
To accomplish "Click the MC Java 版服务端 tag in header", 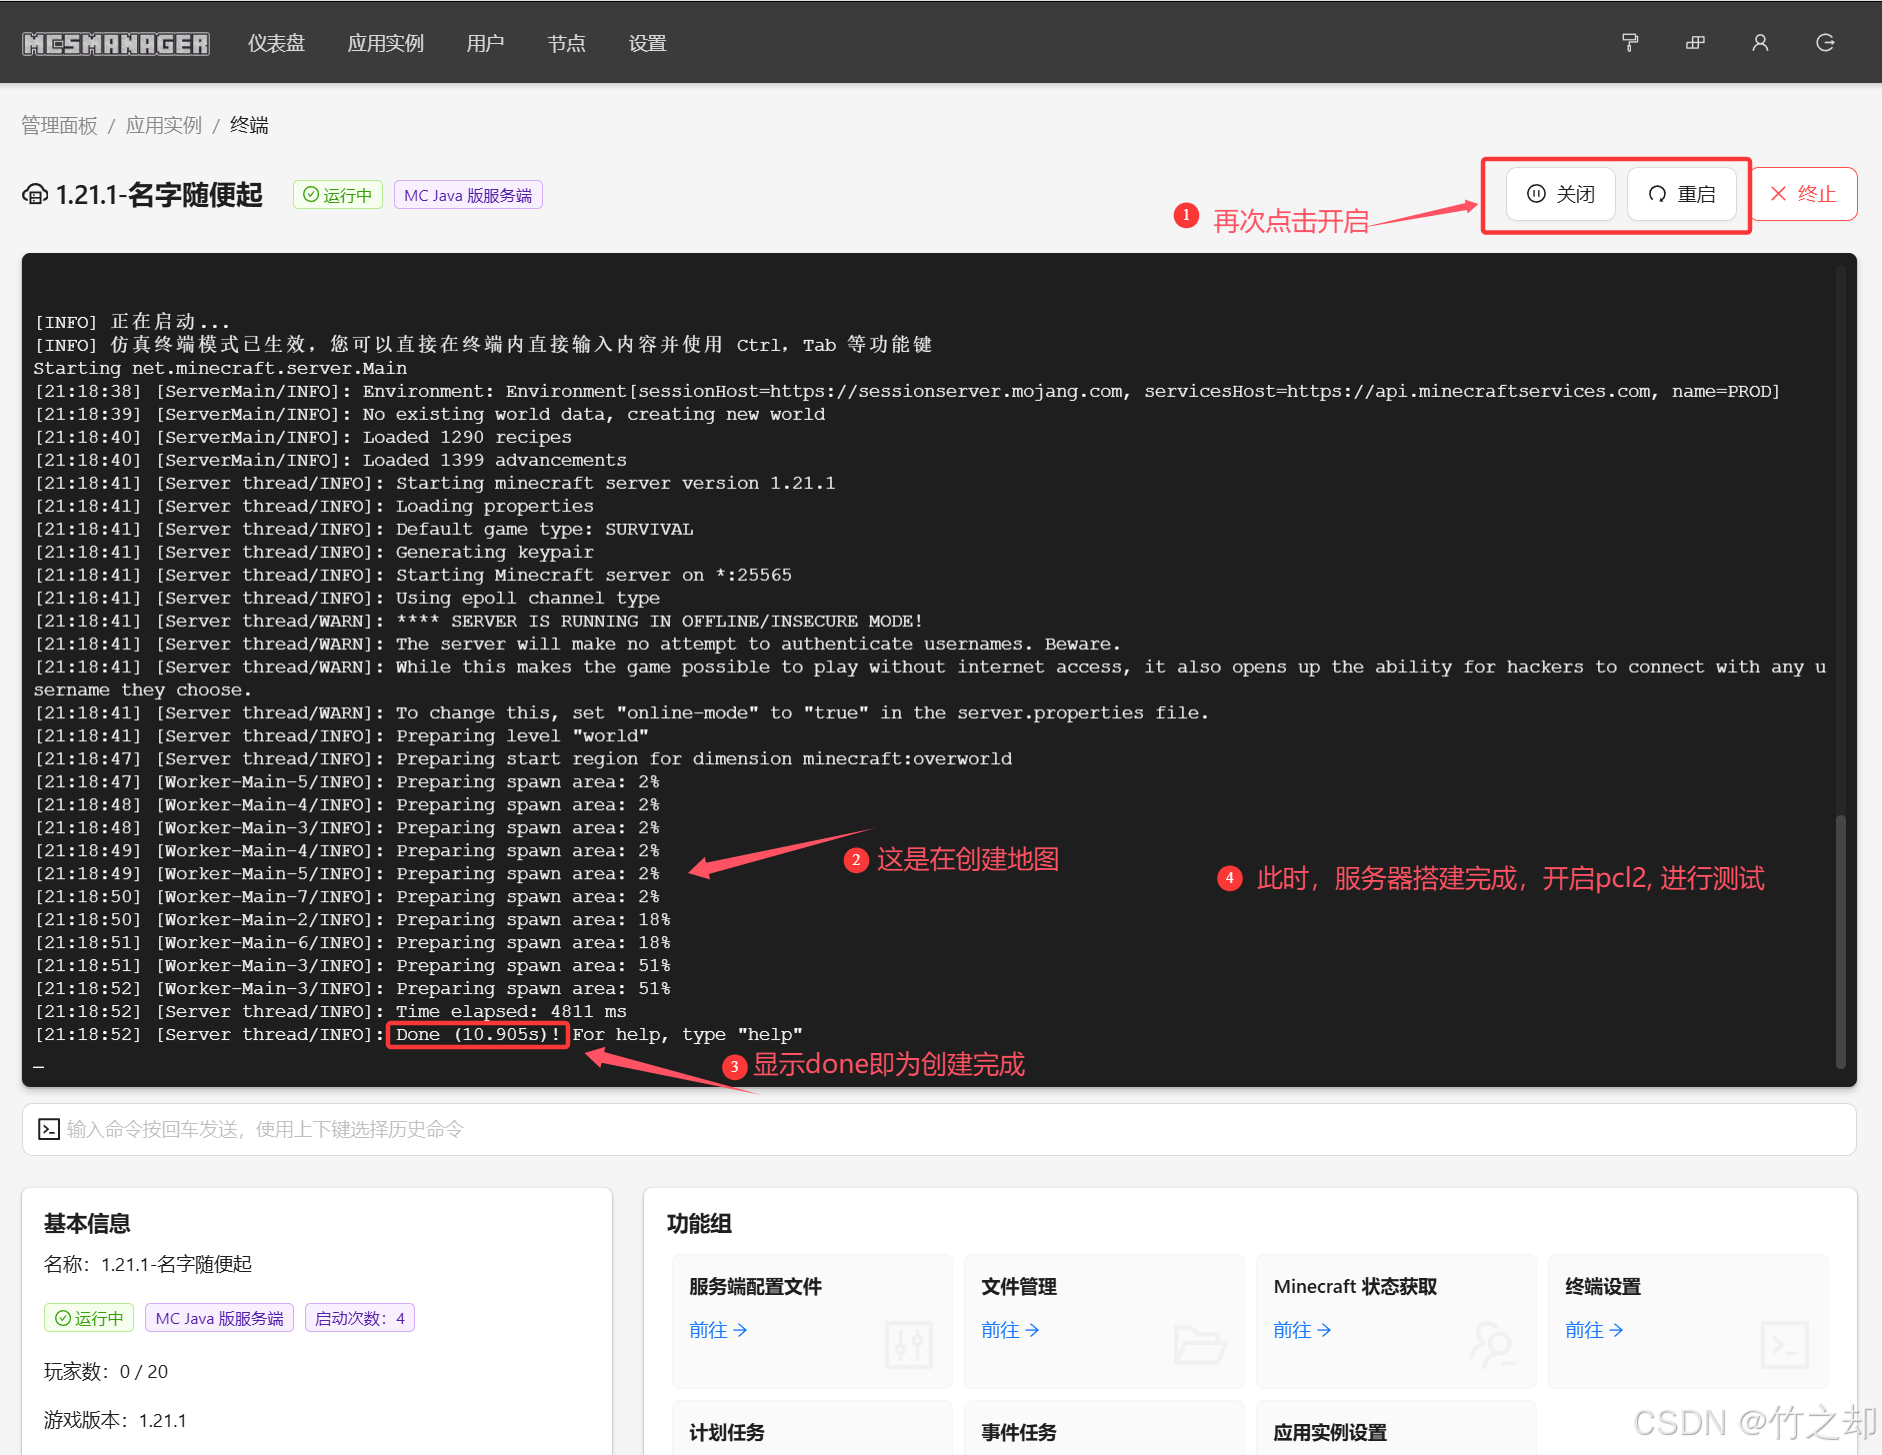I will tap(468, 195).
